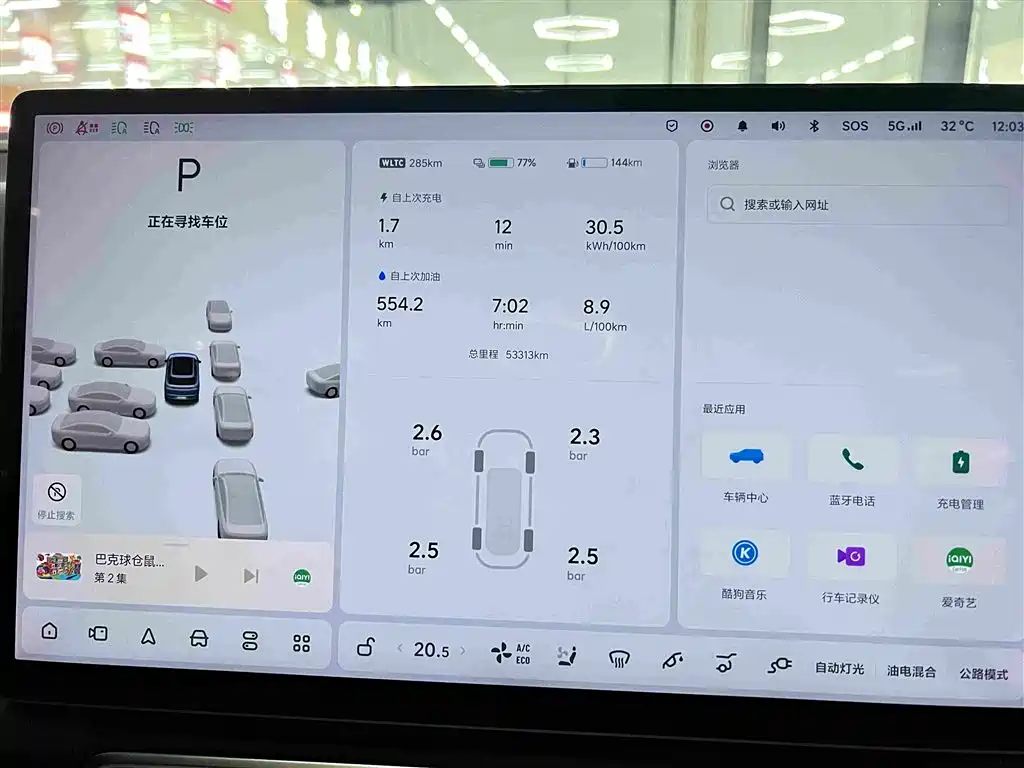Open 爱奇艺 iQIYI app
The width and height of the screenshot is (1024, 768).
click(959, 573)
